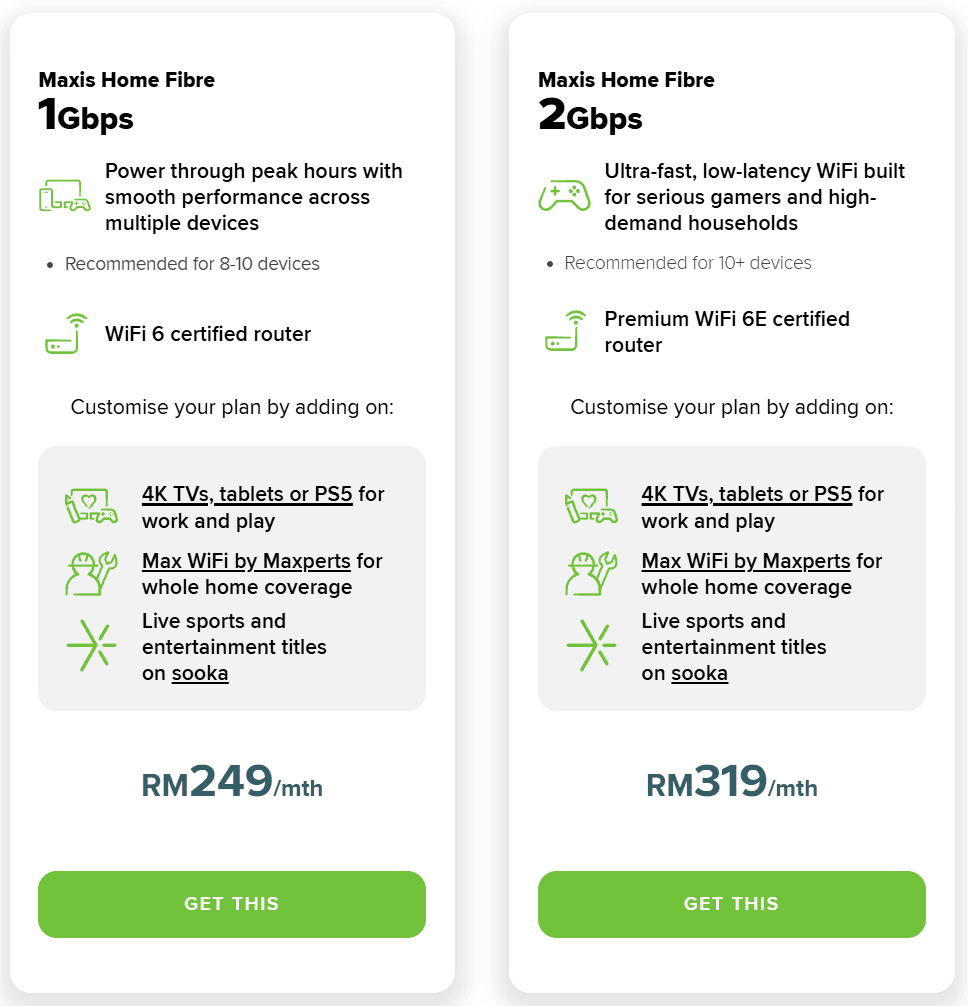Click the RM319/mth price text
968x1006 pixels.
pyautogui.click(x=732, y=783)
